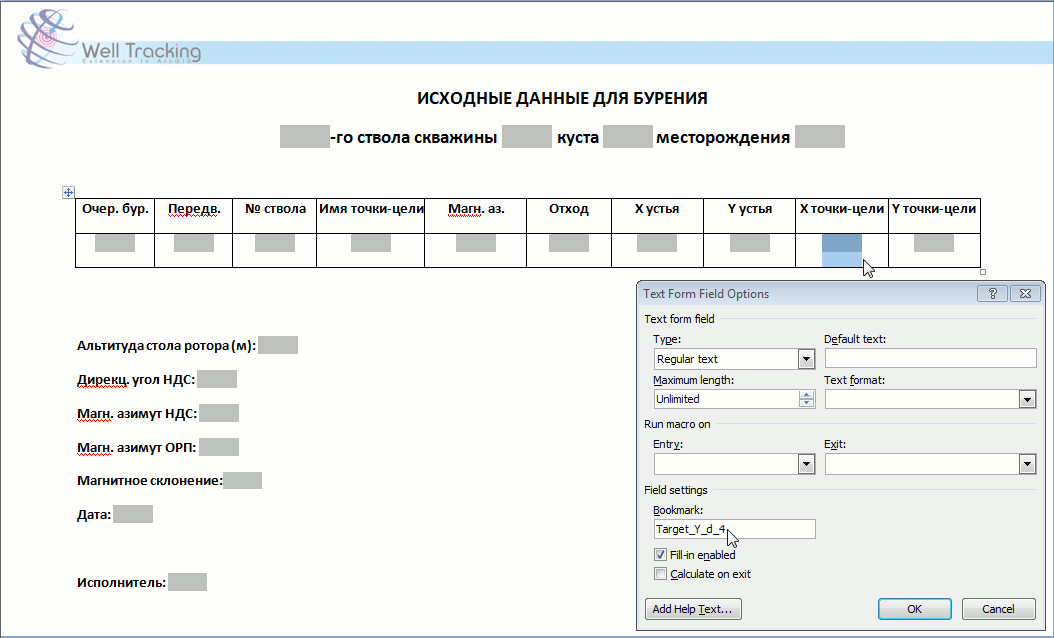Toggle the Fill-in enabled checkbox

click(660, 555)
